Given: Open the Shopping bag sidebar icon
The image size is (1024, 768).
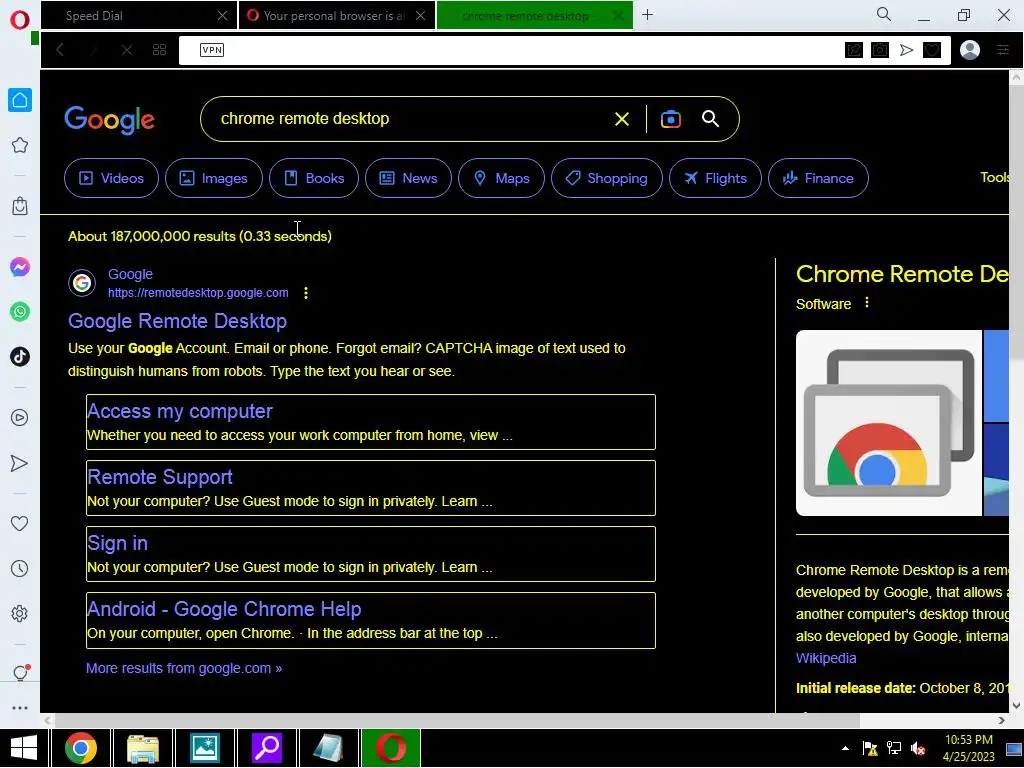Looking at the screenshot, I should pyautogui.click(x=20, y=206).
